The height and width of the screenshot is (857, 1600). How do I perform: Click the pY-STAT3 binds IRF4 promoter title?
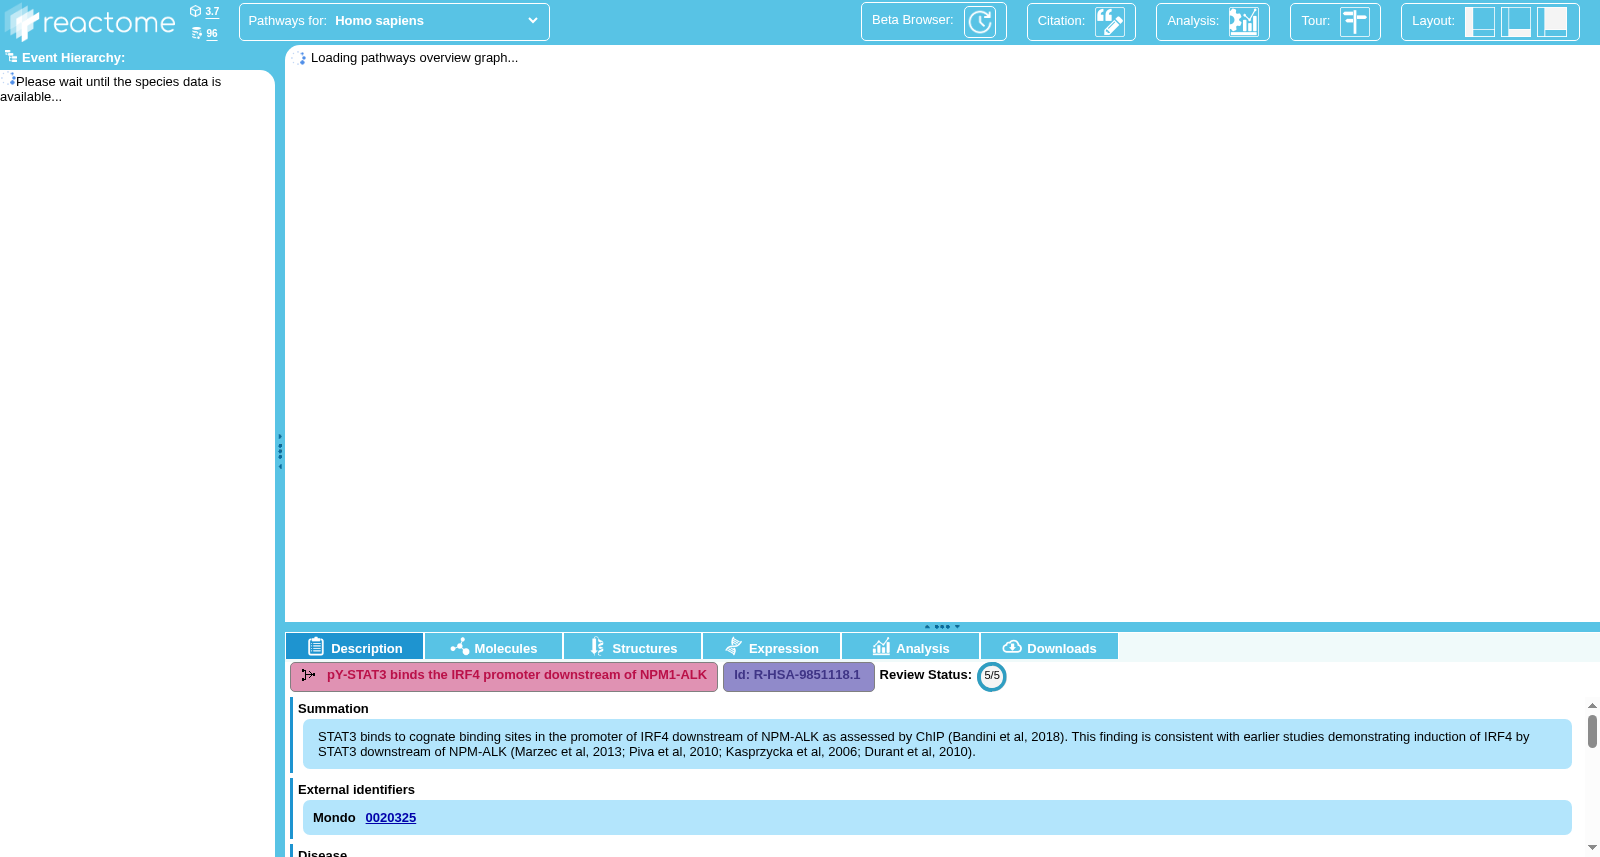[x=517, y=675]
